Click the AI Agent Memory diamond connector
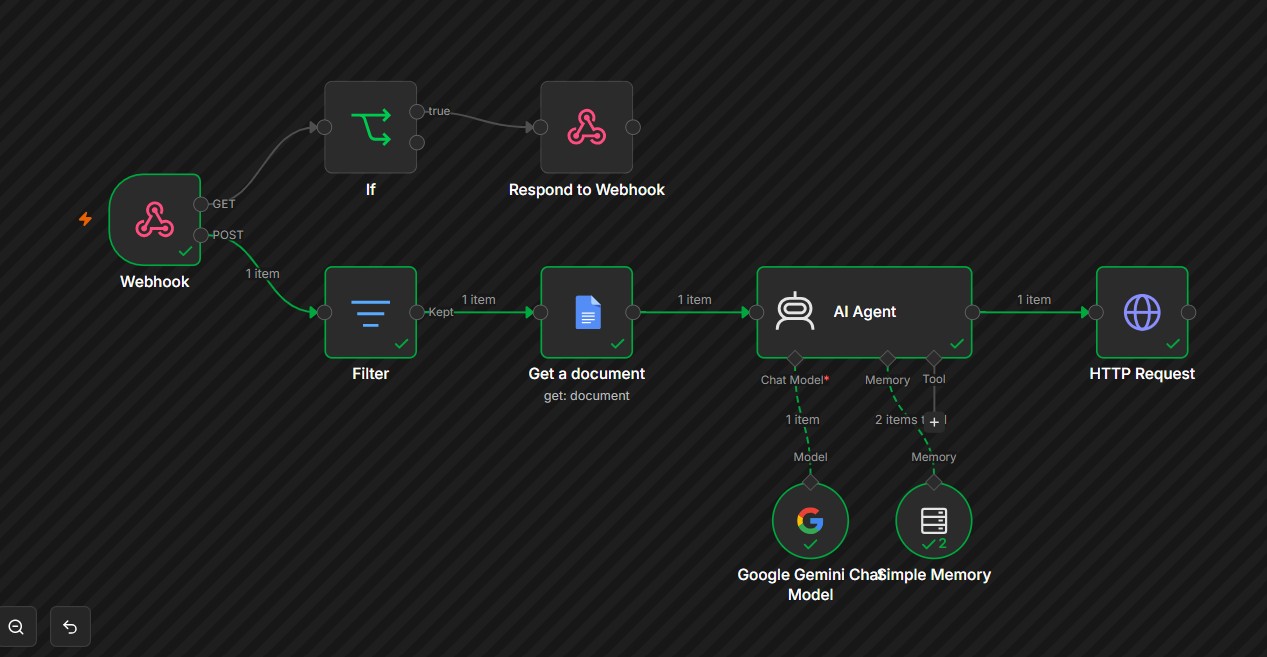Viewport: 1267px width, 657px height. tap(887, 358)
